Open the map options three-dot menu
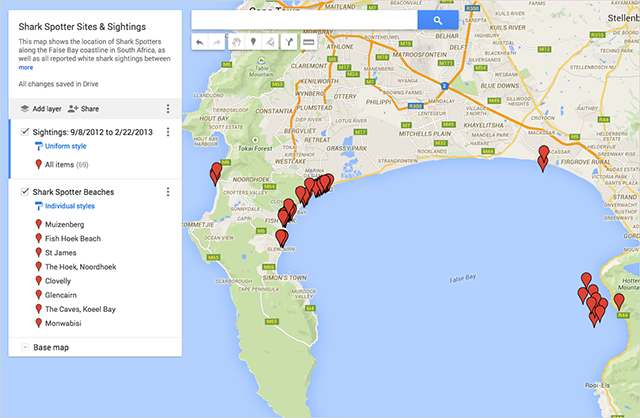 [168, 109]
